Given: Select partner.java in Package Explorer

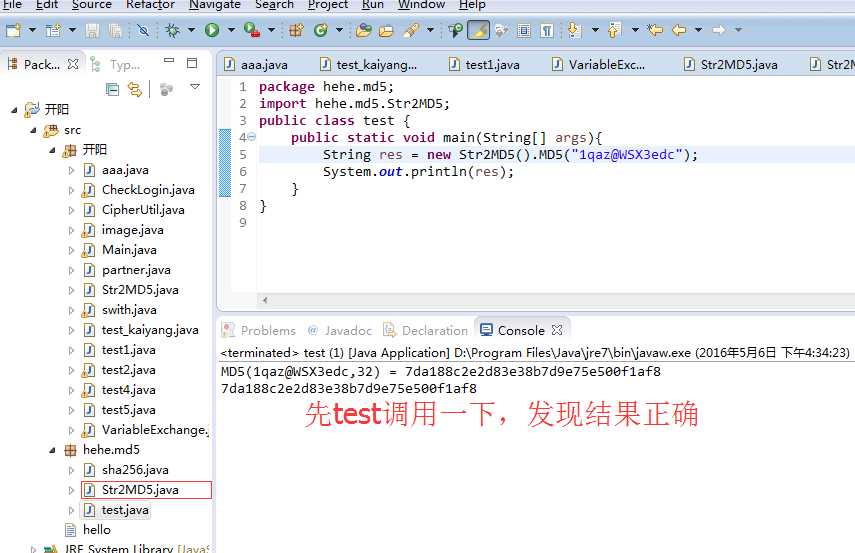Looking at the screenshot, I should click(127, 270).
